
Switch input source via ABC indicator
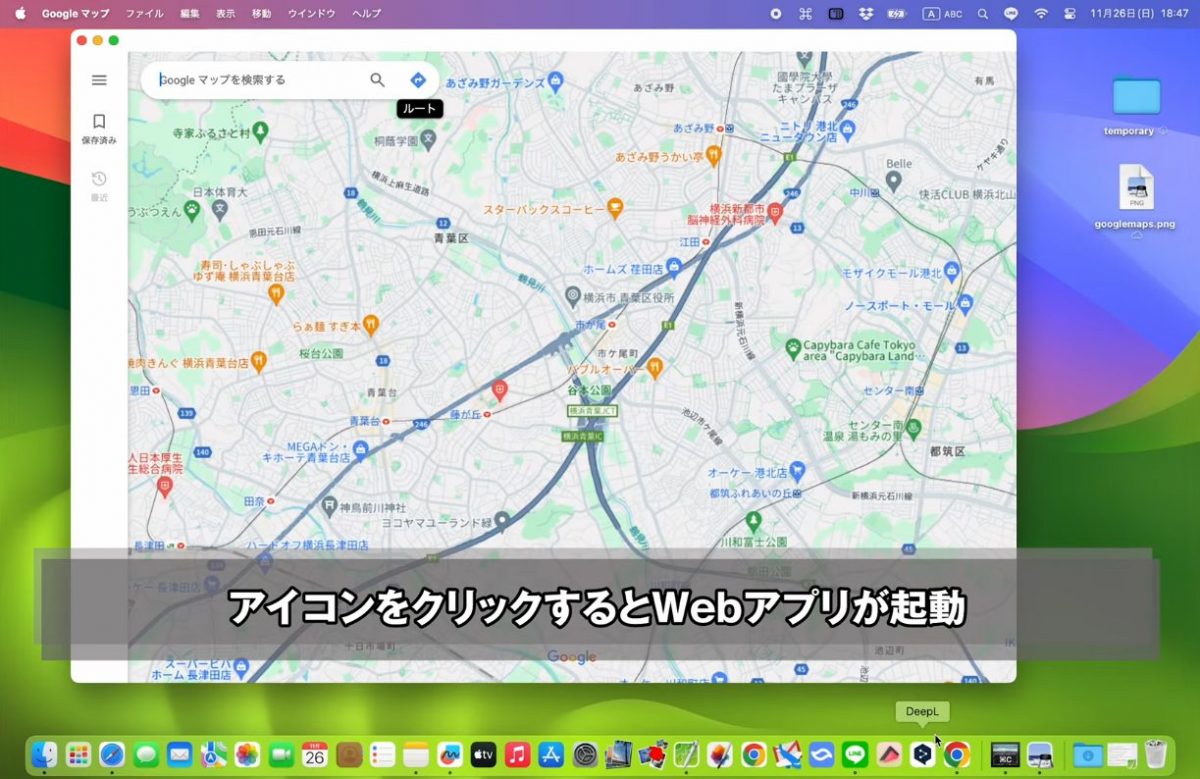point(943,14)
